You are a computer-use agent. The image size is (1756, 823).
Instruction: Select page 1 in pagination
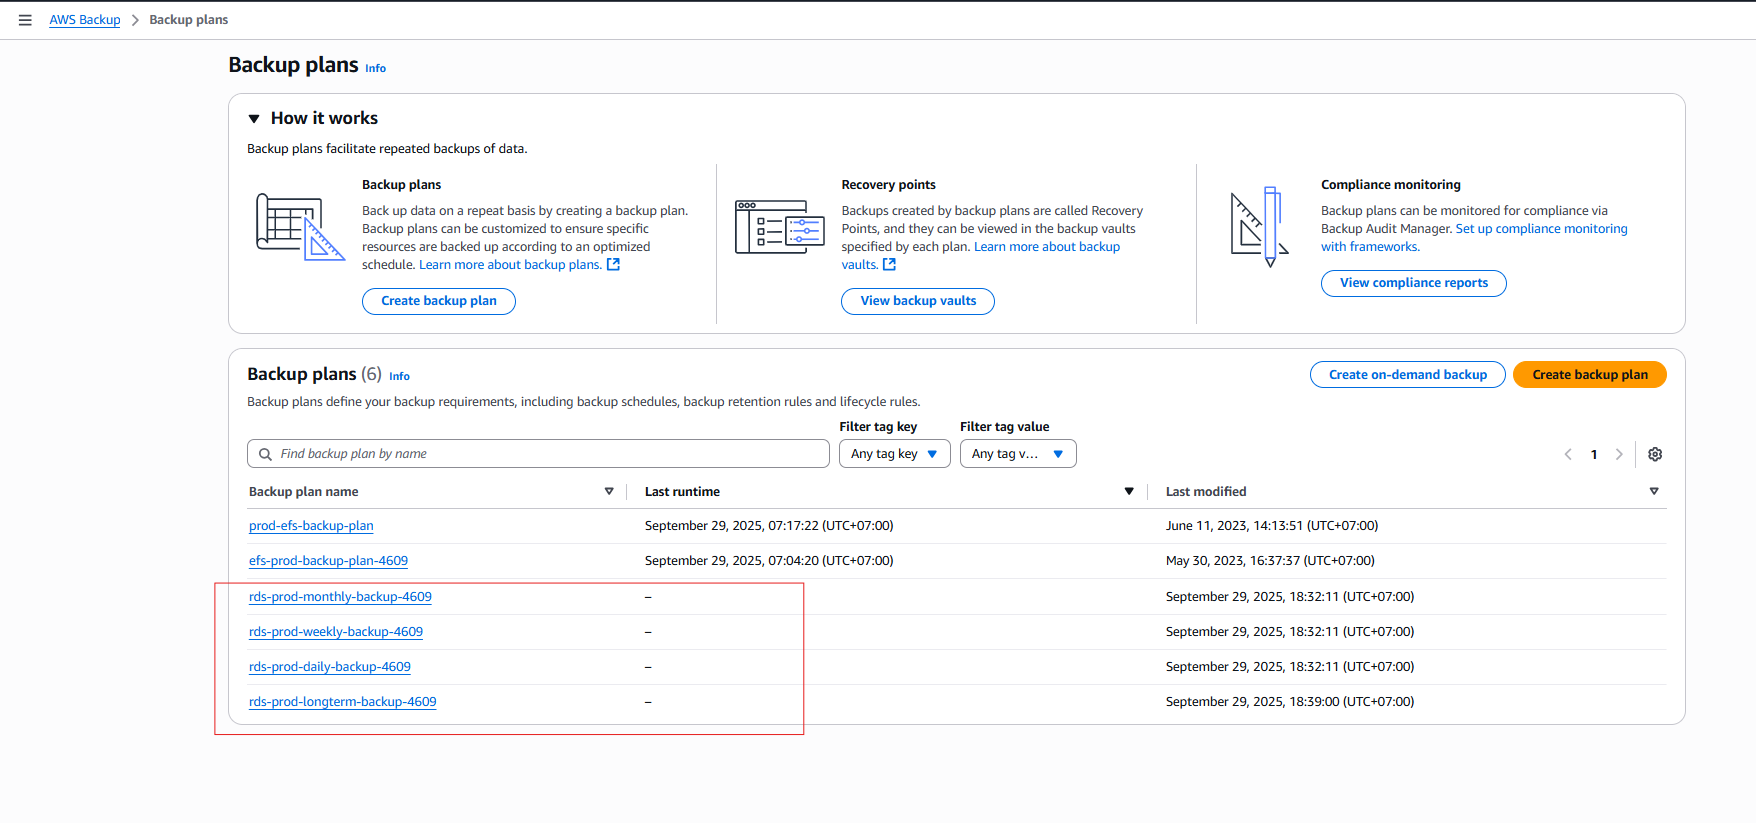click(1594, 454)
